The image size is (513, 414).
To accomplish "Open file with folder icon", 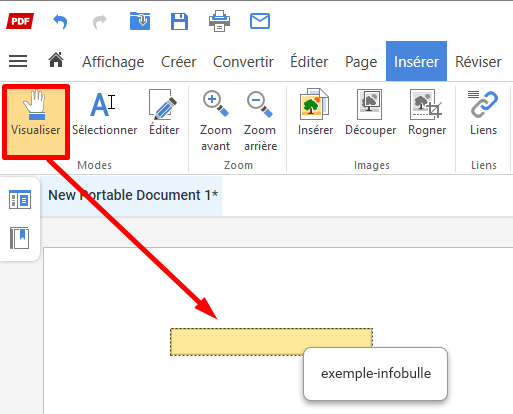I will click(140, 21).
